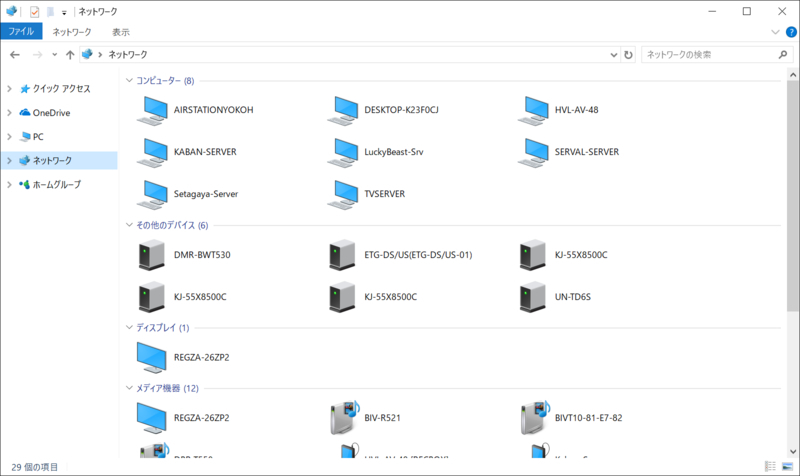
Task: Collapse the メディア機器 (12) group
Action: coord(129,388)
